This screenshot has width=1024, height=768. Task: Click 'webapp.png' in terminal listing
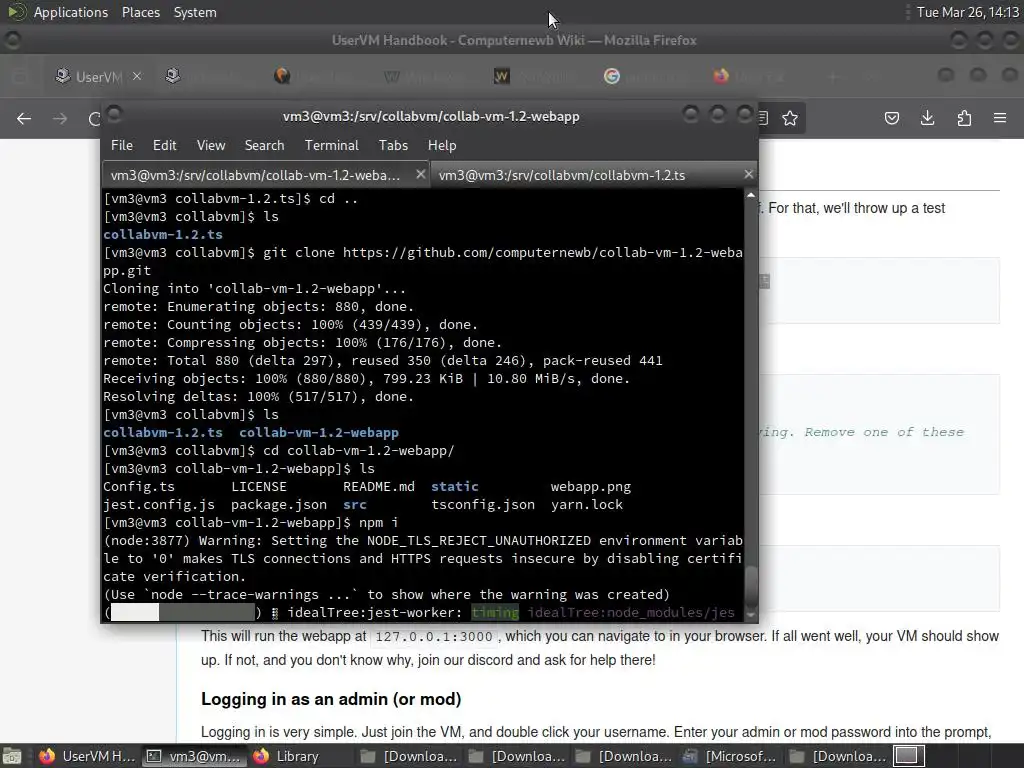[x=591, y=487]
